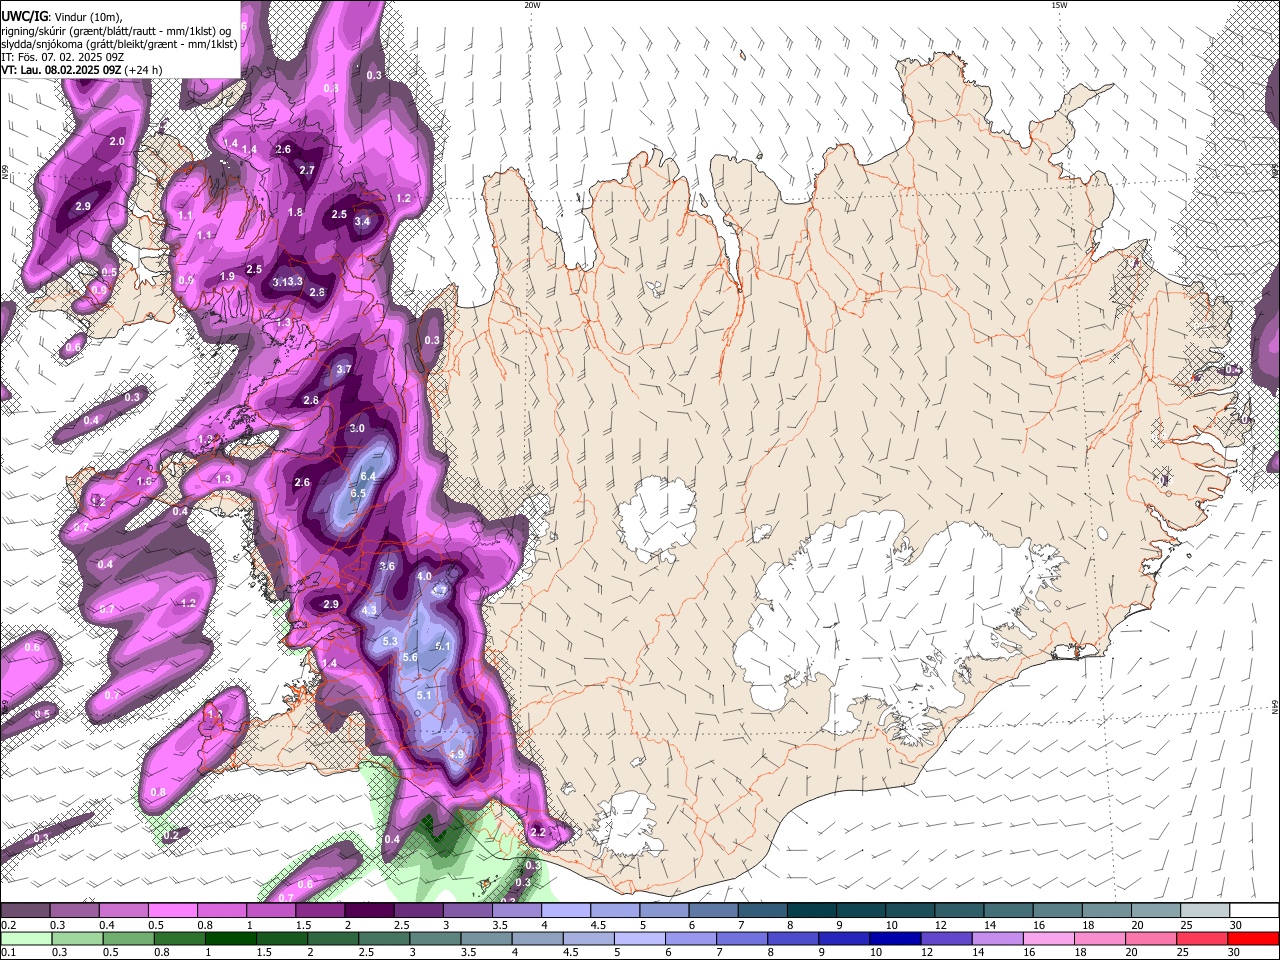Pick the top-row legend swatch between 6 and 7
This screenshot has height=960, width=1280.
point(713,911)
